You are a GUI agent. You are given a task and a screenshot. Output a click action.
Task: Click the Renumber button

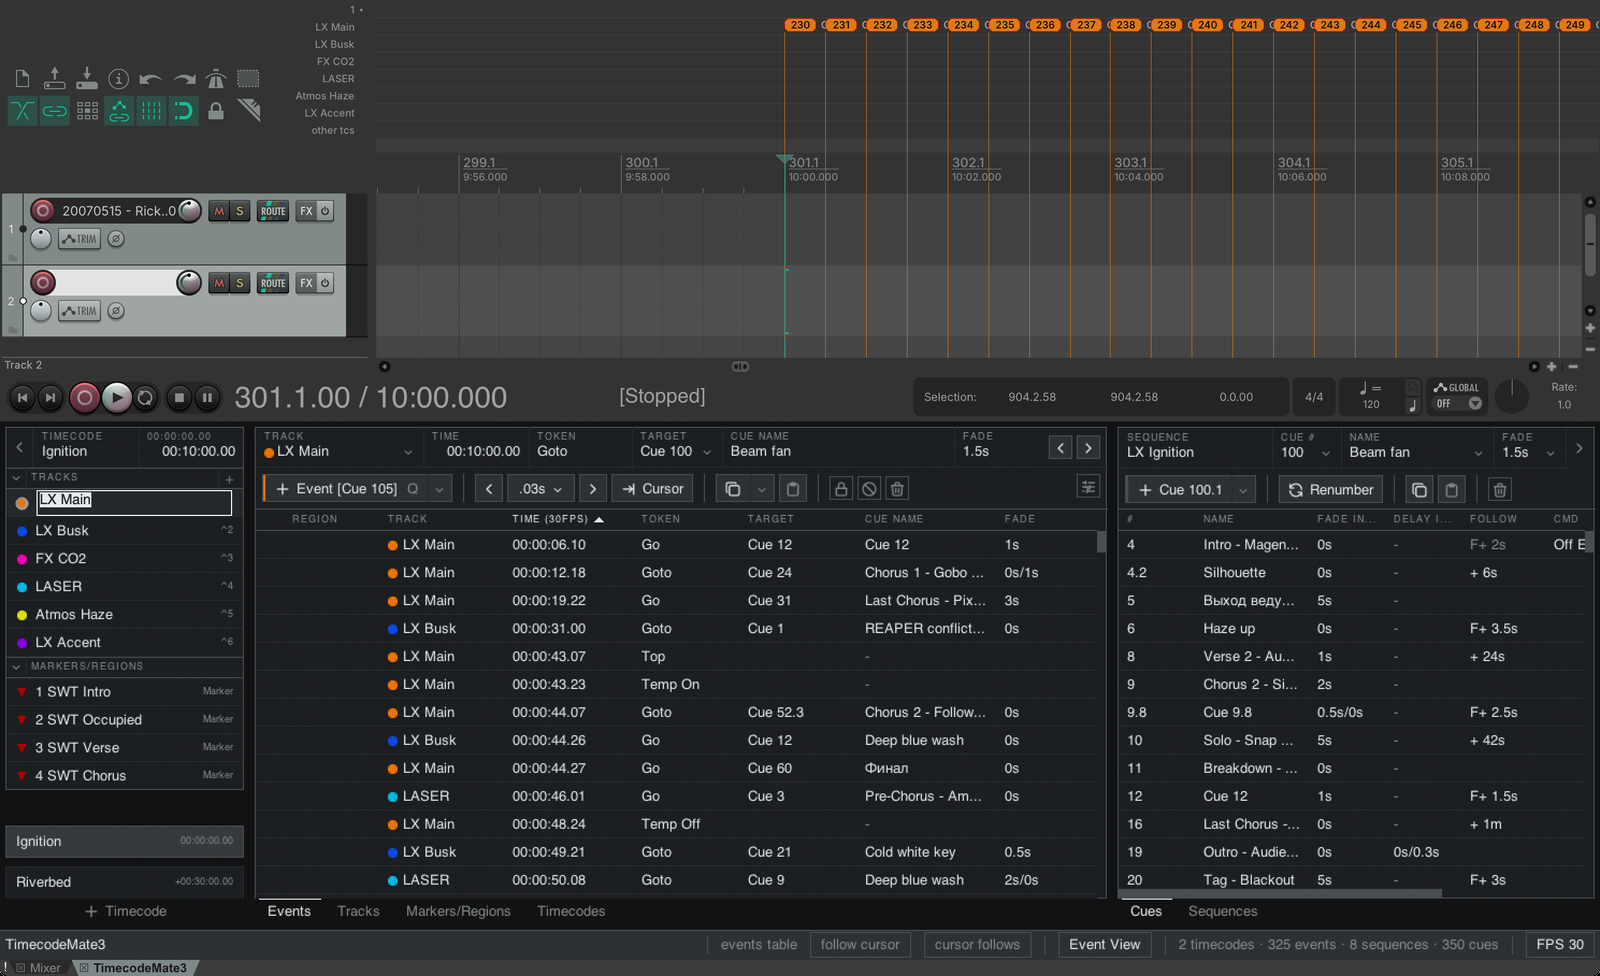[x=1331, y=490]
